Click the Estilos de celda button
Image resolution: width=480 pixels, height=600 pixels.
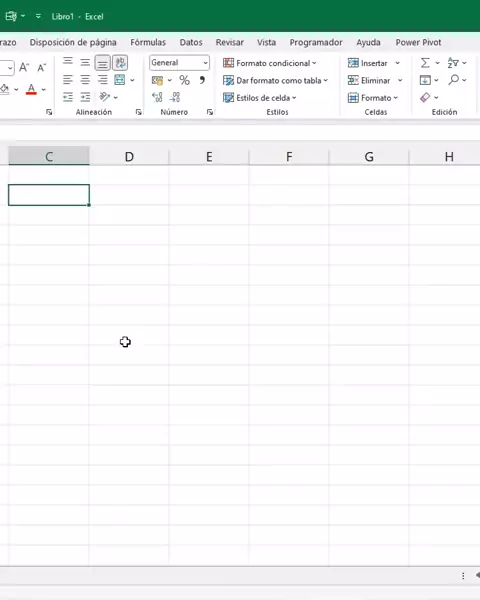[x=260, y=98]
